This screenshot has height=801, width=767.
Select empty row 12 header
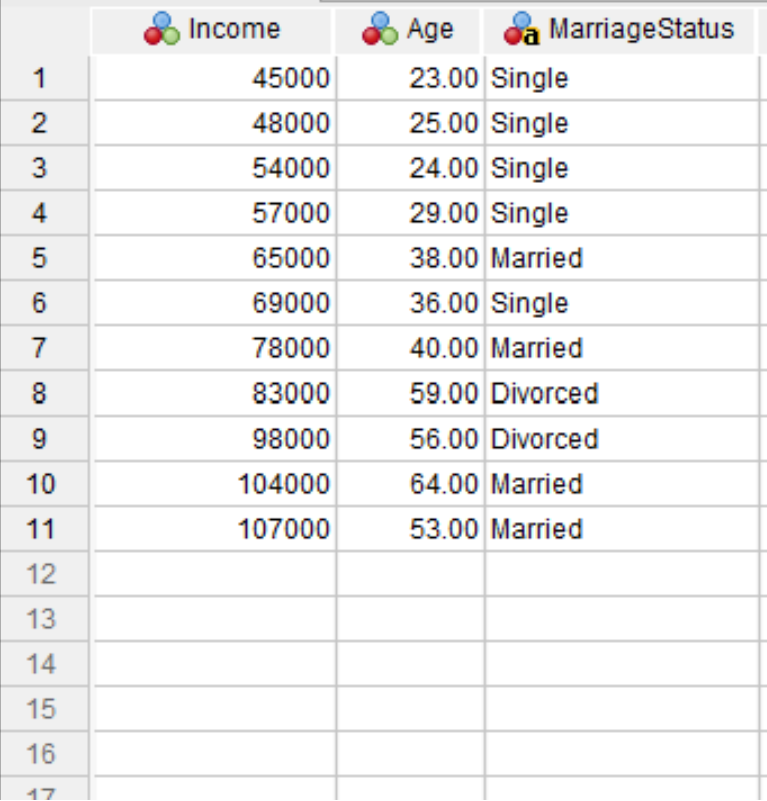44,574
